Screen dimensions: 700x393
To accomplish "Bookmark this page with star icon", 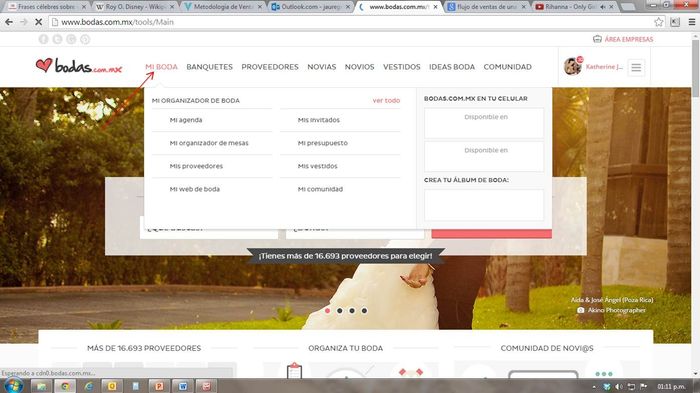I will point(658,22).
